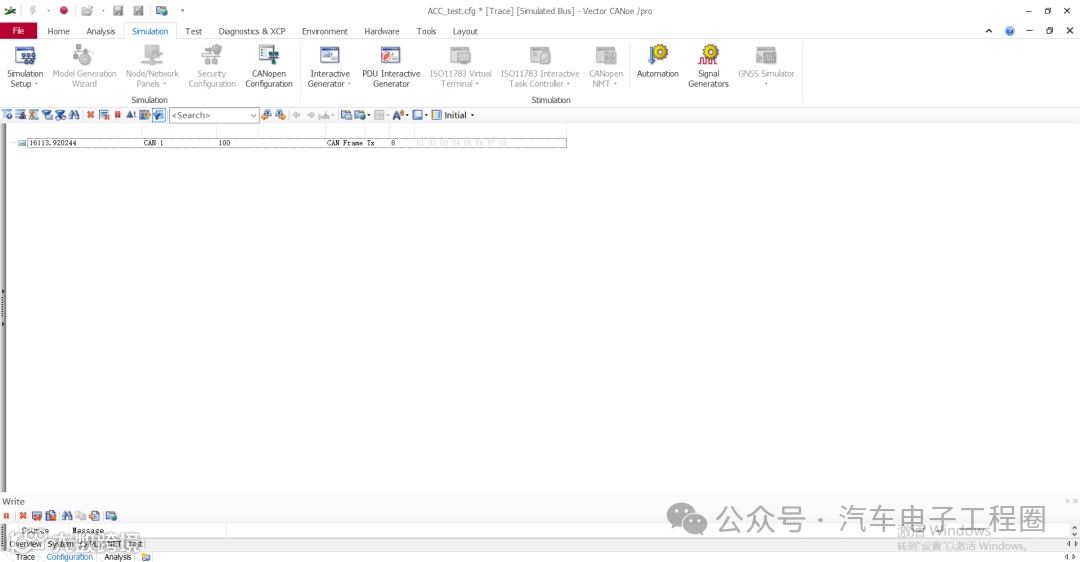
Task: Open the Simulation Setup window
Action: coord(25,66)
